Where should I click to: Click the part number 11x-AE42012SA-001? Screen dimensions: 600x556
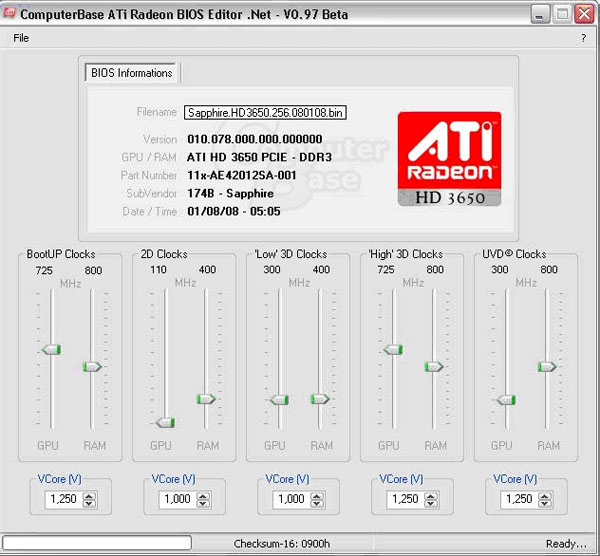pos(242,175)
